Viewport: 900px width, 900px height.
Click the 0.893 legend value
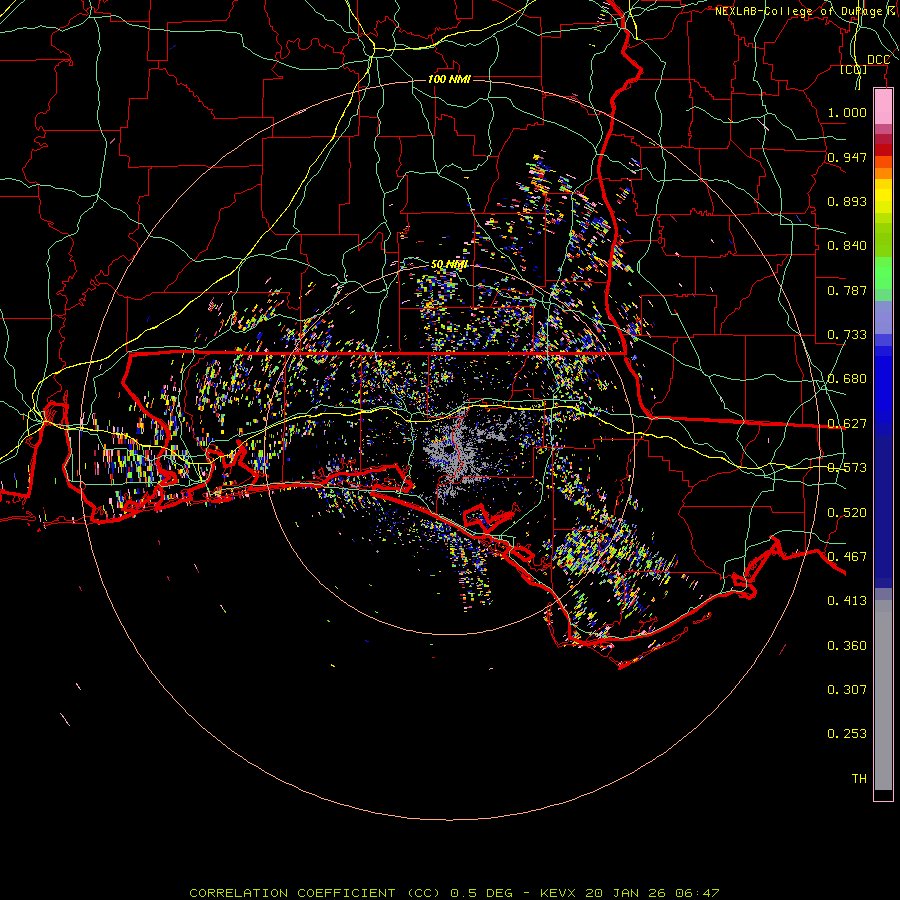point(847,201)
